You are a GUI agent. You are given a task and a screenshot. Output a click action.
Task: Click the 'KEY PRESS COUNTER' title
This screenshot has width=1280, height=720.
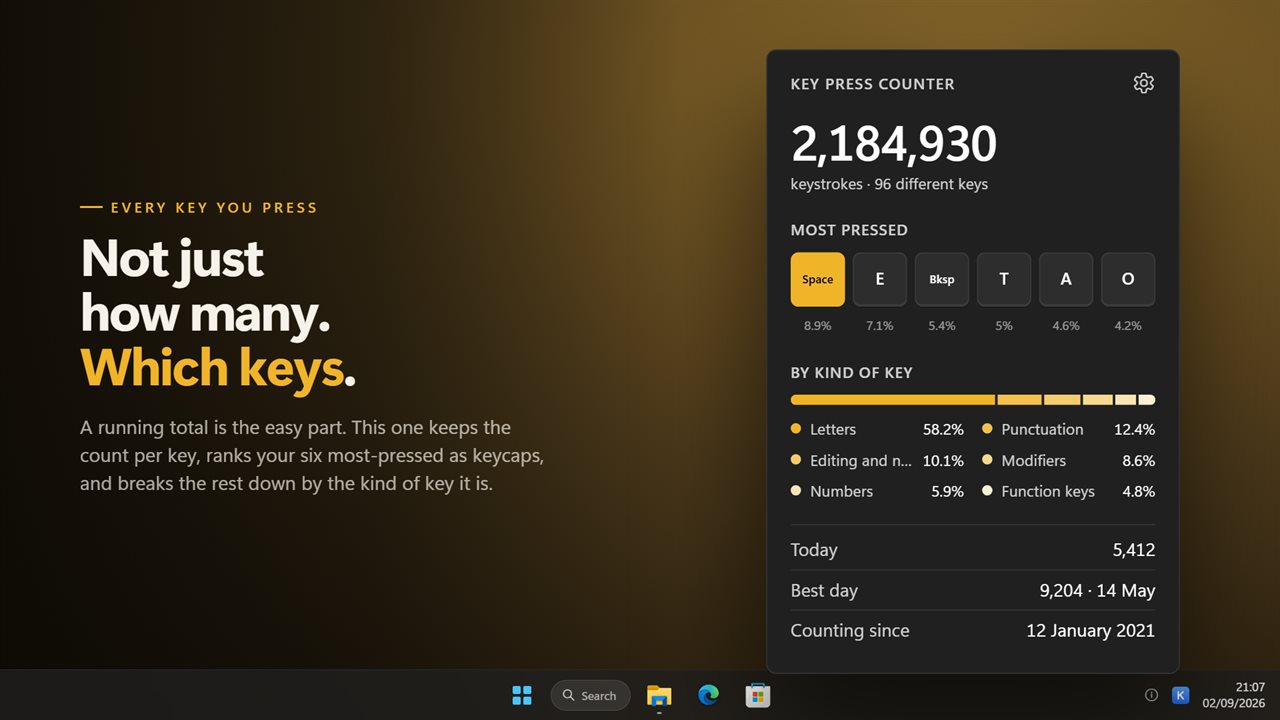click(x=873, y=84)
